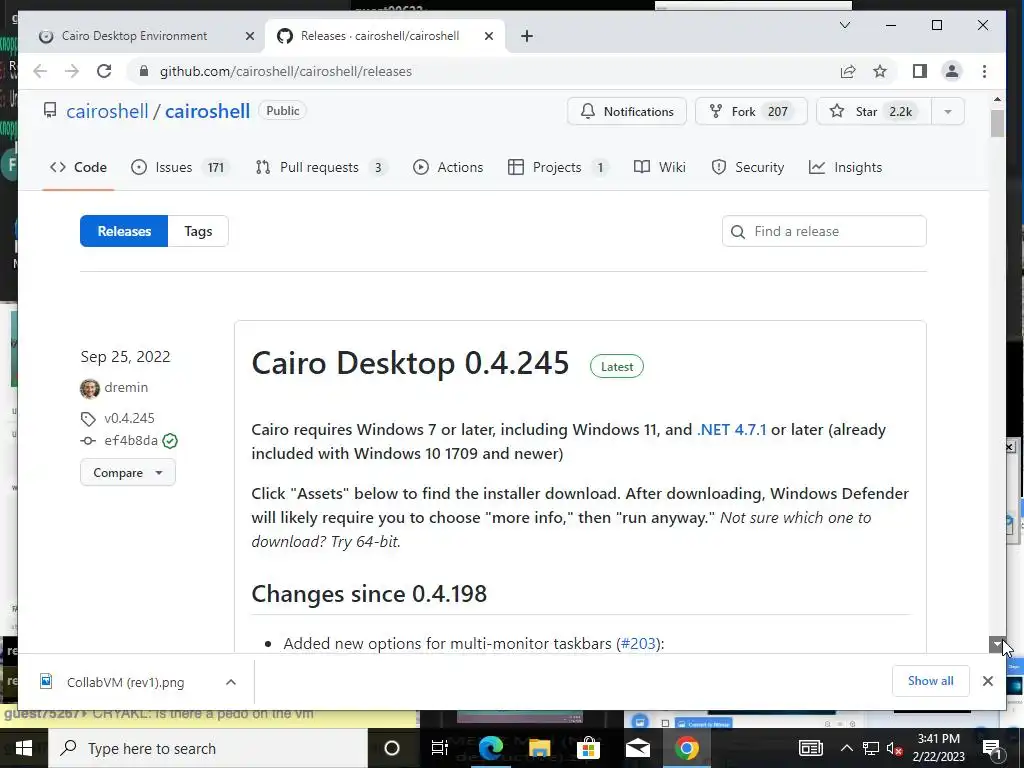
Task: Close the Cairo Desktop Environment tab
Action: tap(249, 36)
